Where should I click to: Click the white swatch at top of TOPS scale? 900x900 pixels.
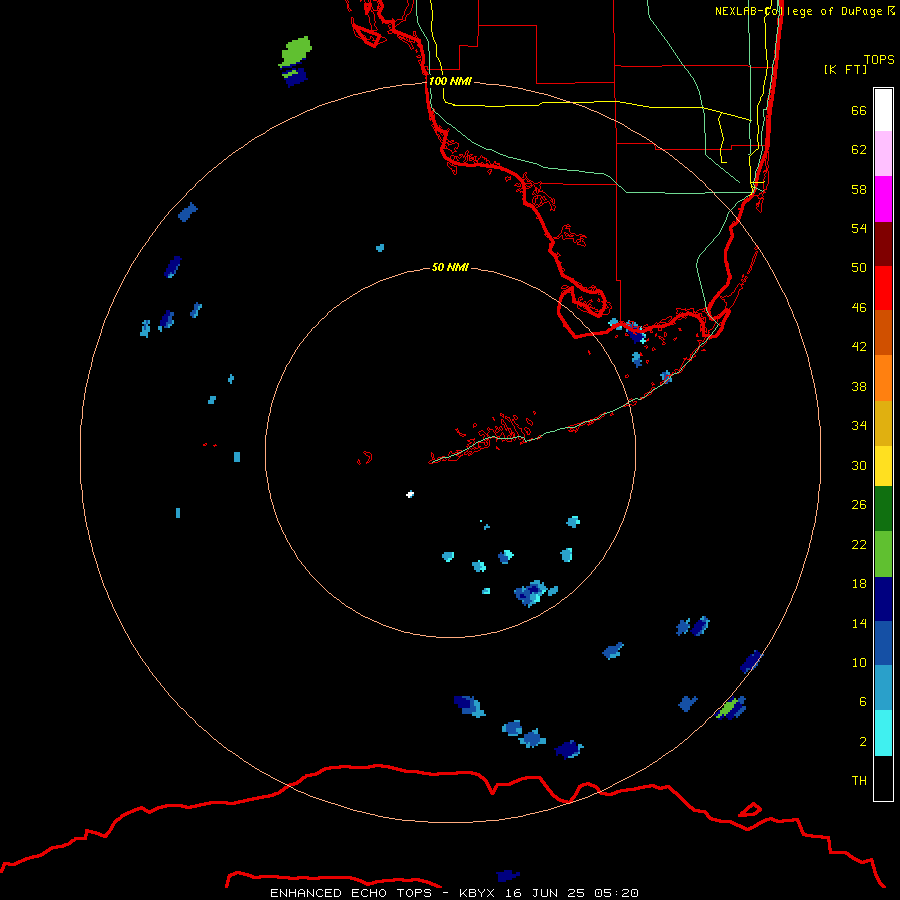(883, 110)
